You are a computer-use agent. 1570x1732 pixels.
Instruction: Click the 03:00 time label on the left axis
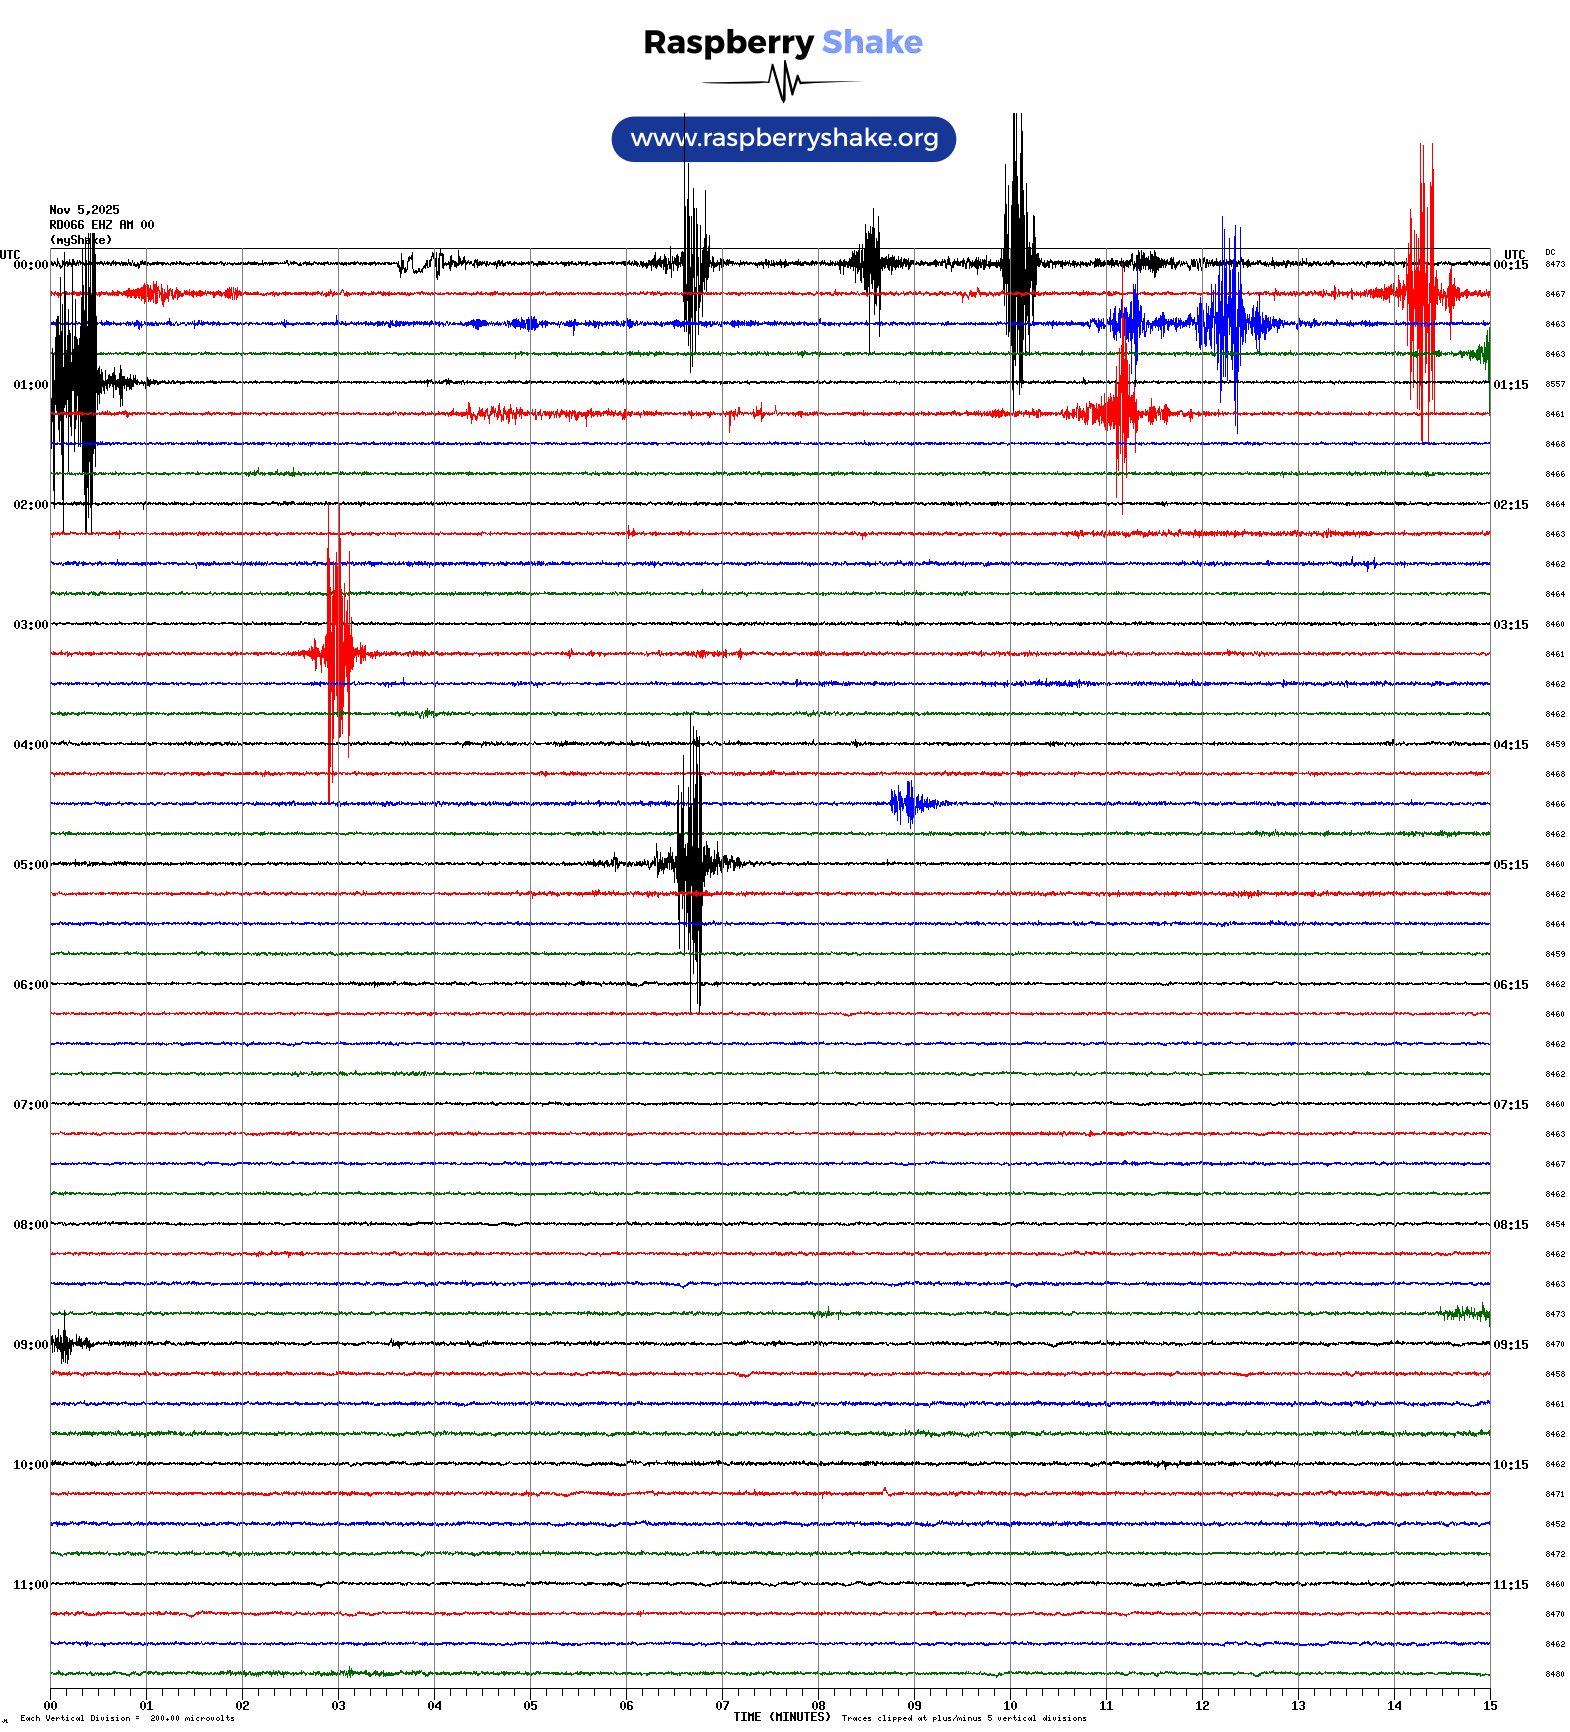click(30, 625)
